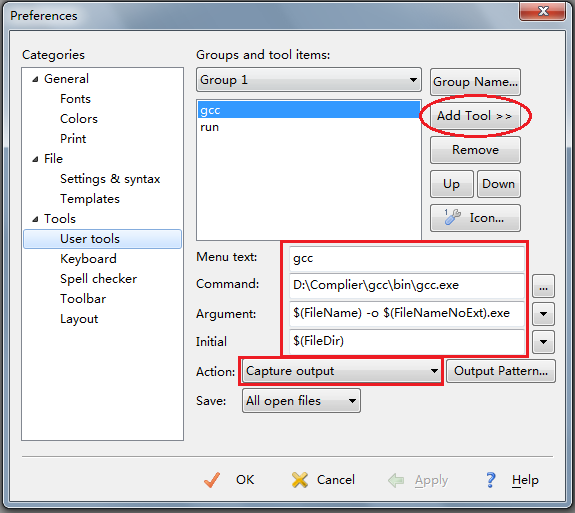
Task: Click the wrench Icon... button
Action: tap(475, 218)
